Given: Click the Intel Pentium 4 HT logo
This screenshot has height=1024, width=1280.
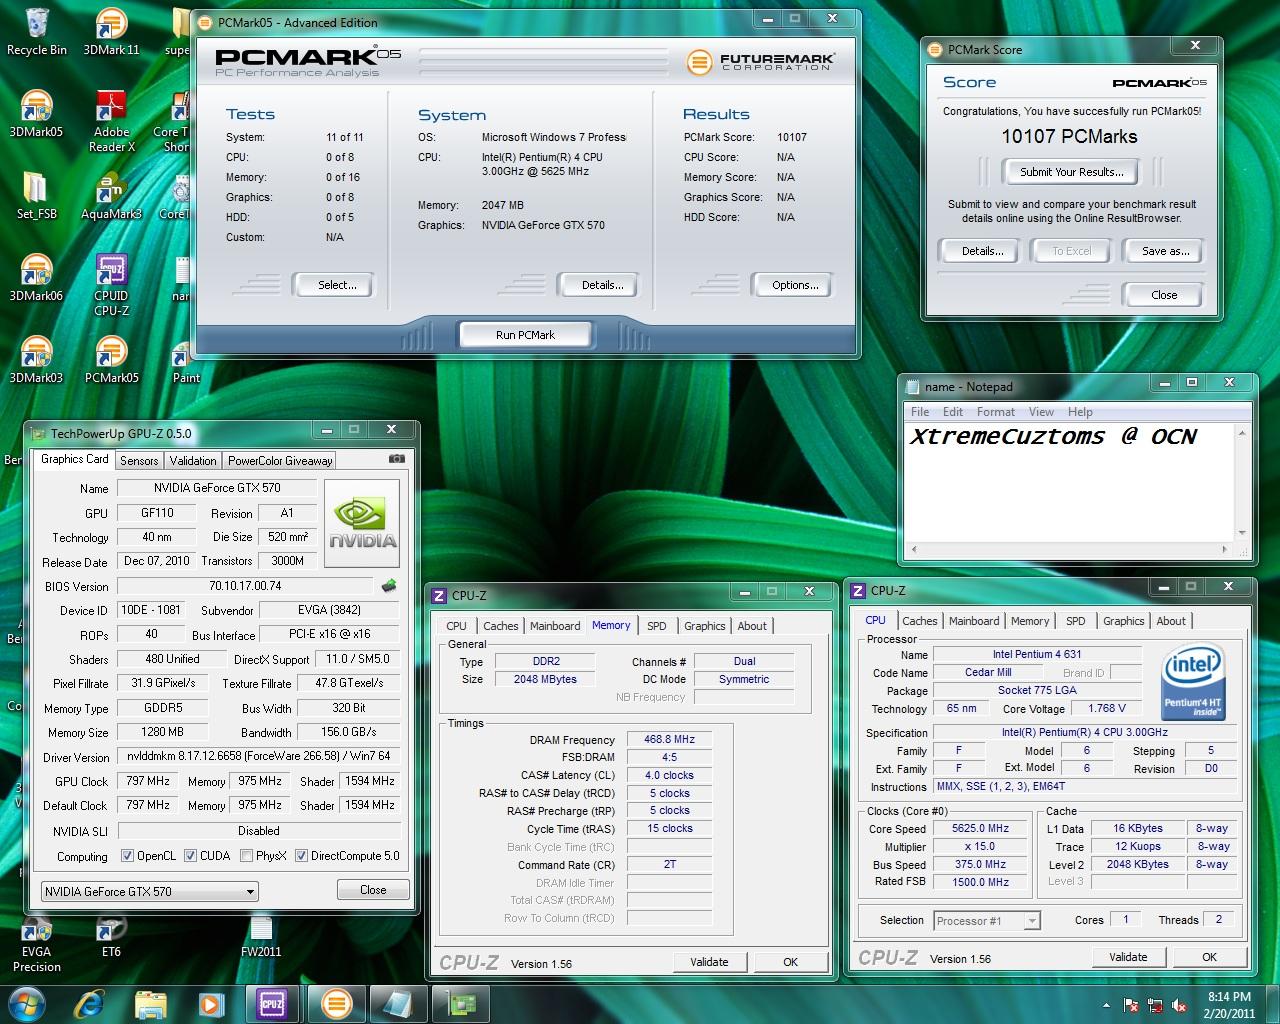Looking at the screenshot, I should pyautogui.click(x=1193, y=682).
